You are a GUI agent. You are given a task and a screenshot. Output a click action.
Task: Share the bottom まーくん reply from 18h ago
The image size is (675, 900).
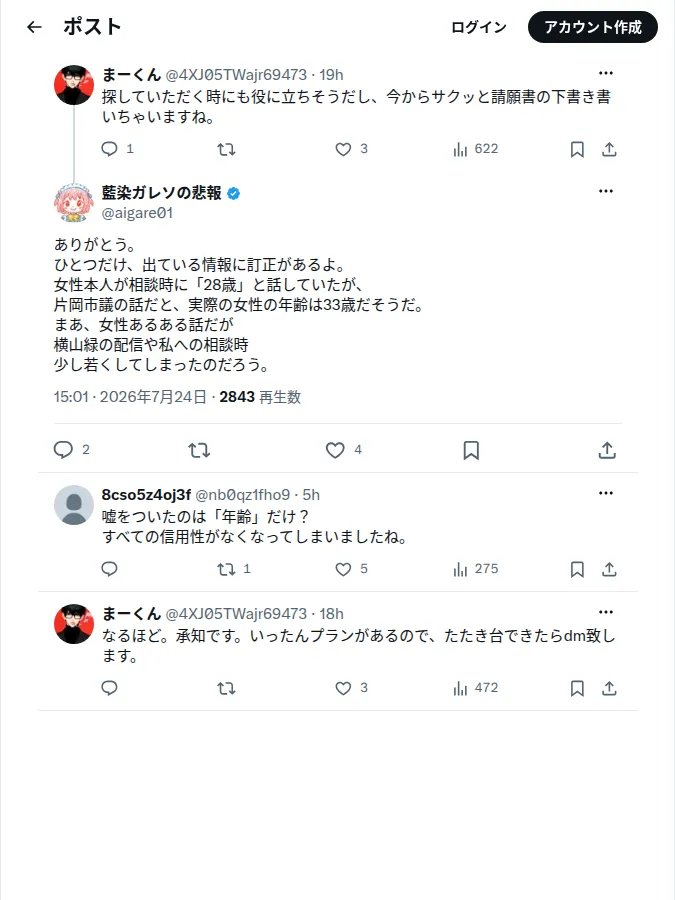pos(609,688)
